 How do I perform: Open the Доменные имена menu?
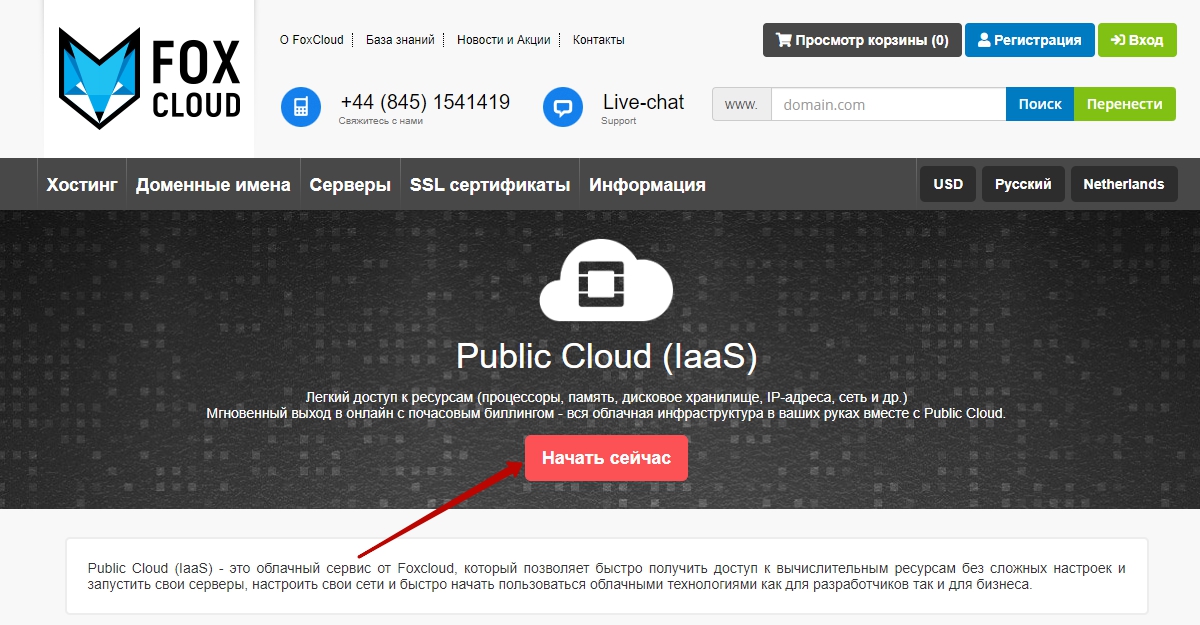click(x=213, y=185)
